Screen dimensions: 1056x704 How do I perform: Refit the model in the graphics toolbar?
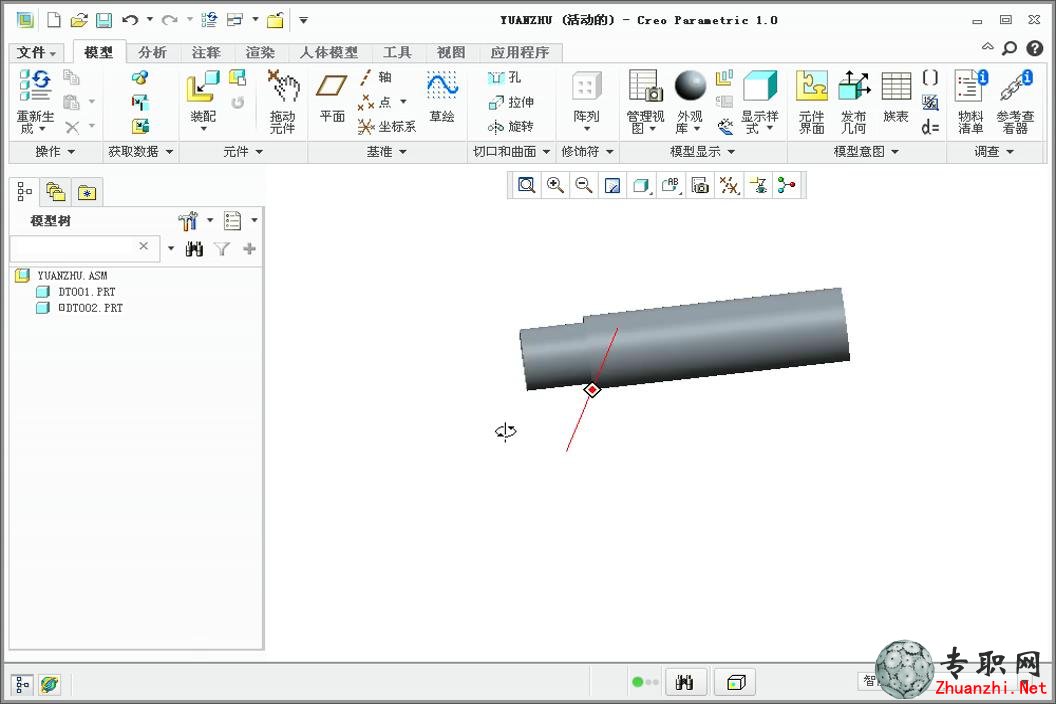tap(526, 185)
